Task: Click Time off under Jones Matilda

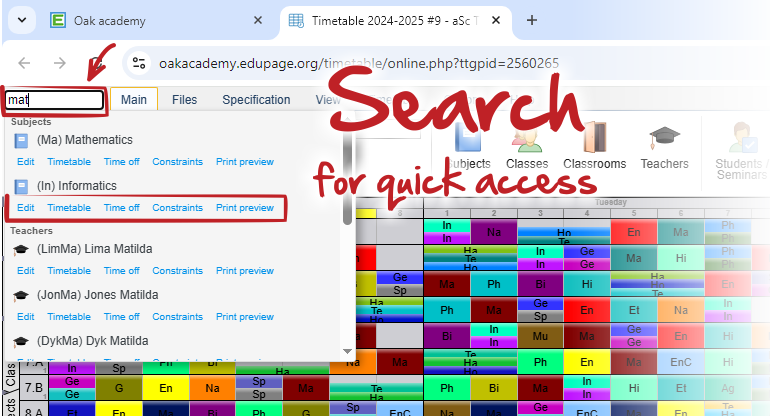Action: pos(121,317)
